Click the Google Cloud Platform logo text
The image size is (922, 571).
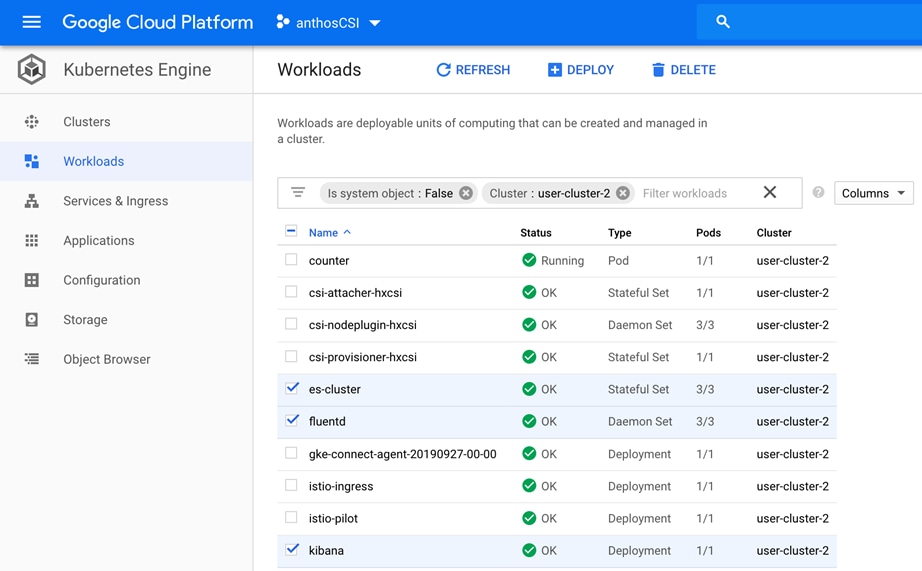point(158,22)
